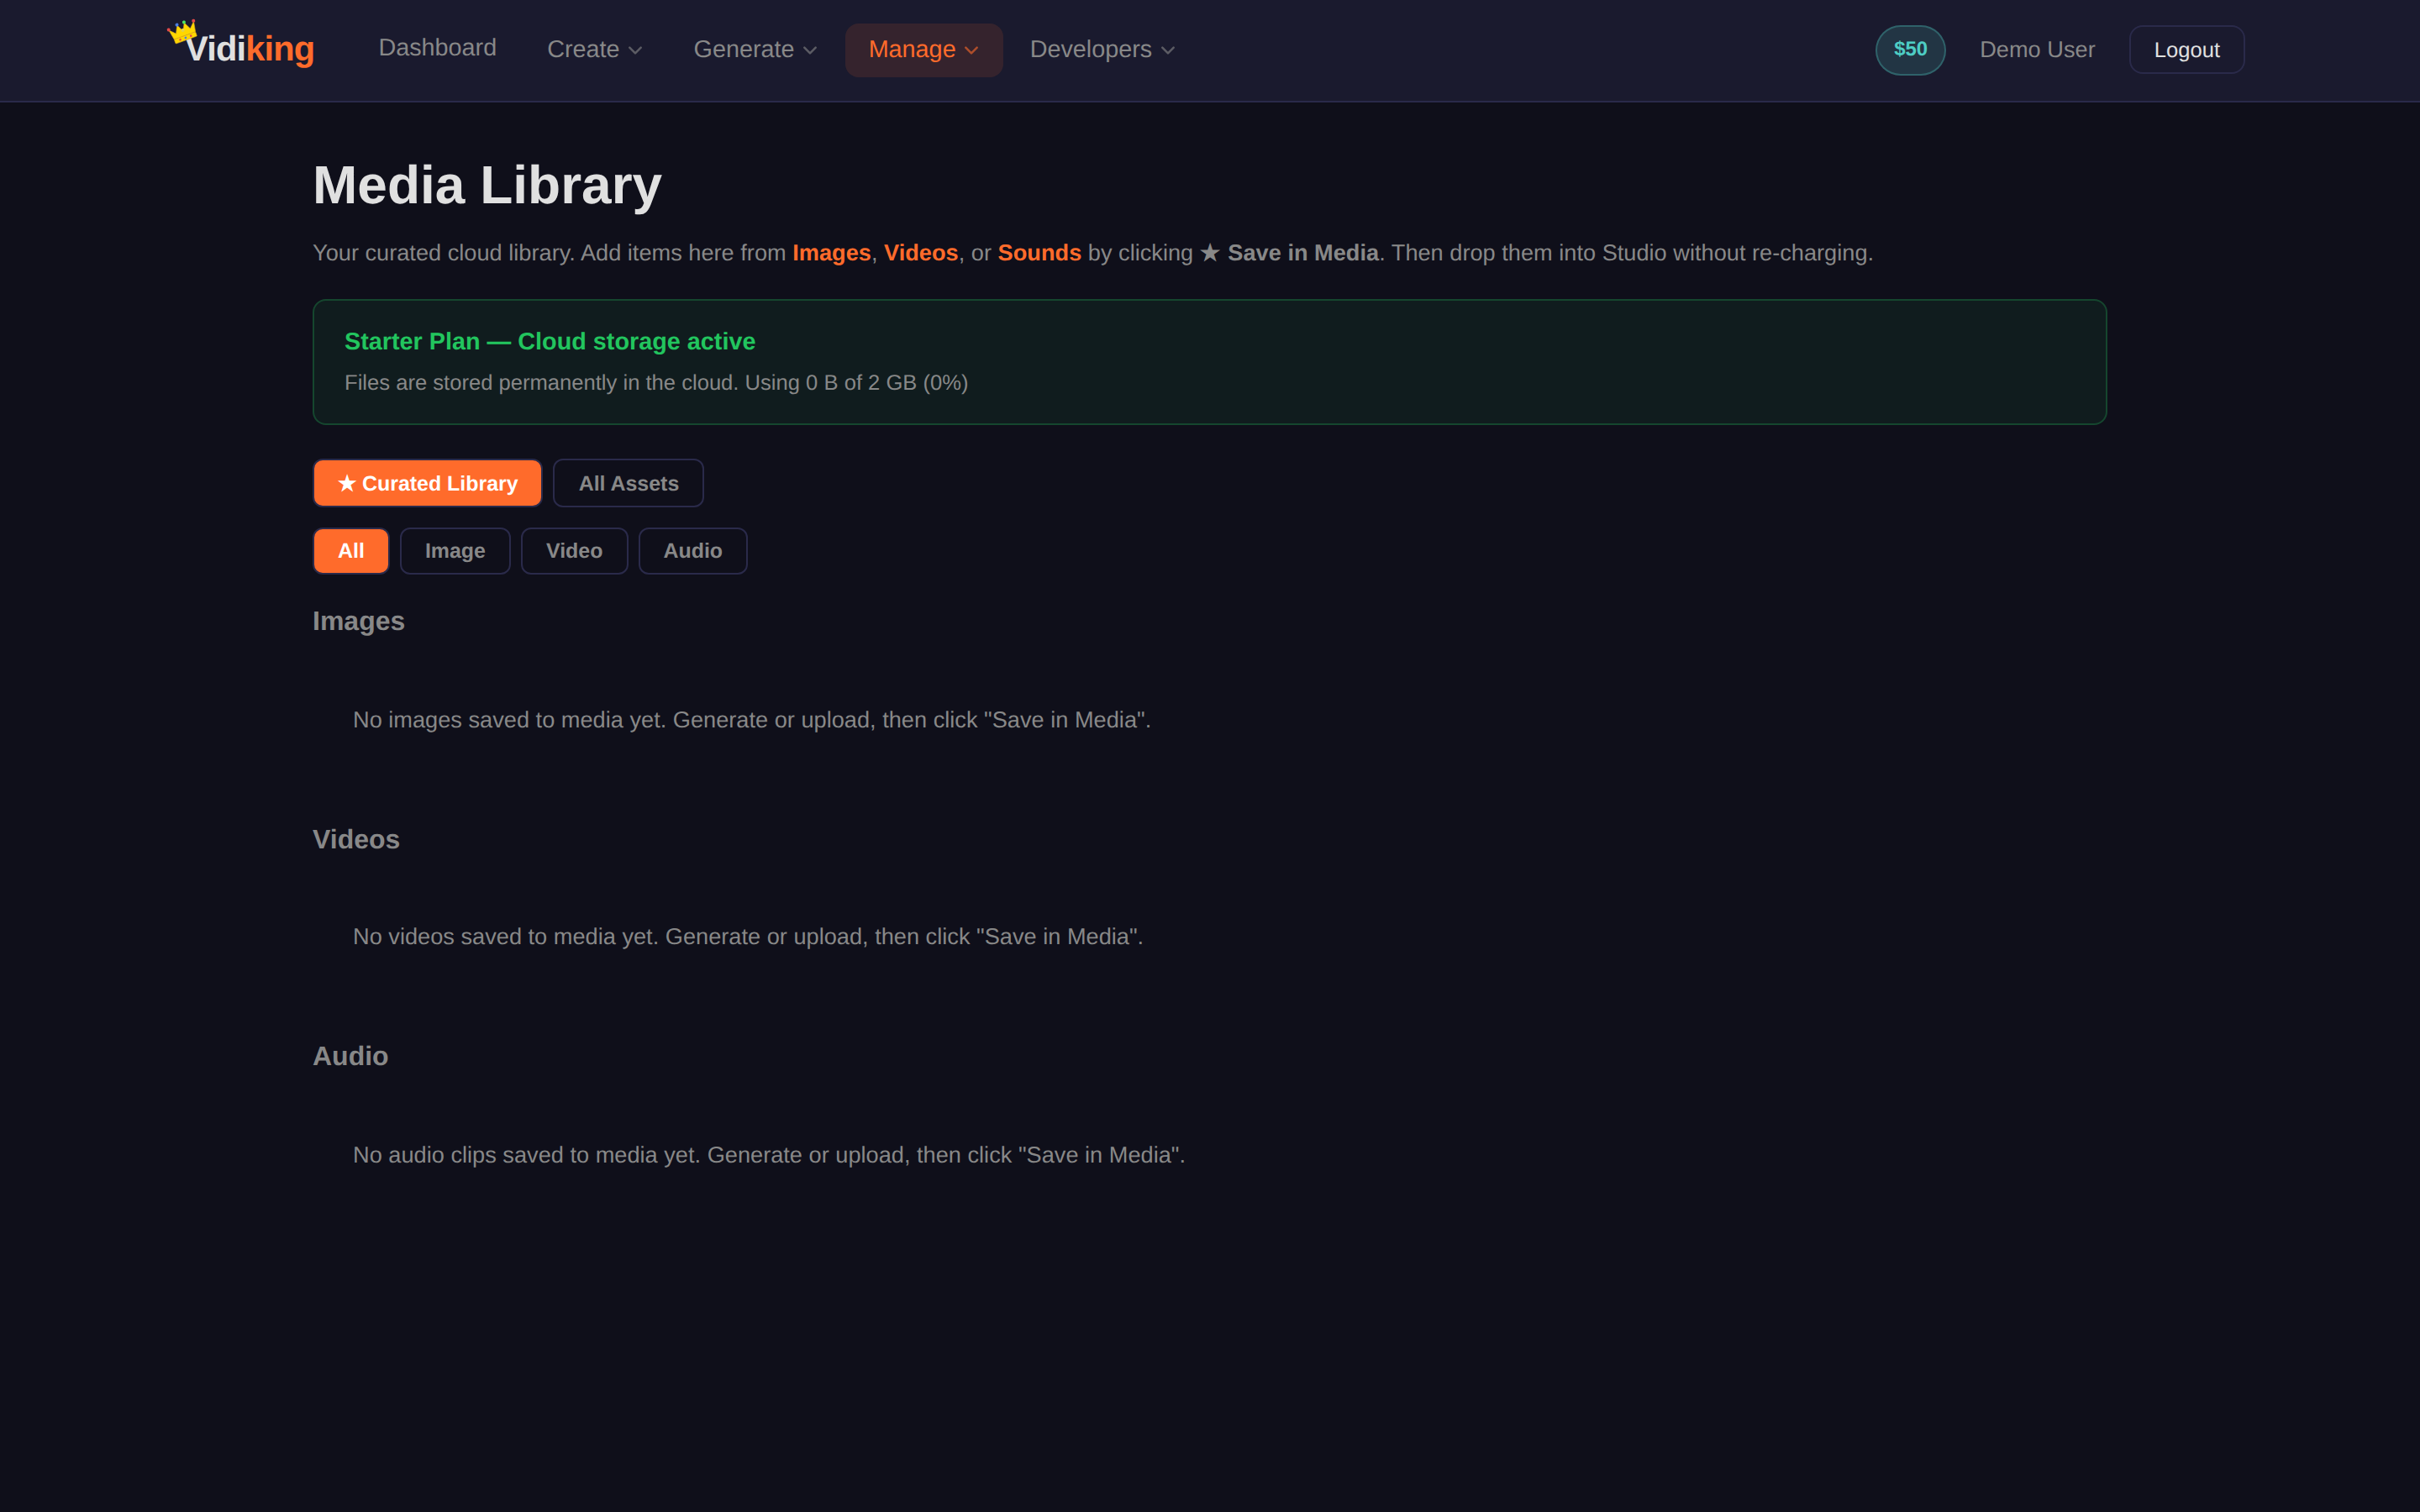Click the $50 balance badge
The image size is (2420, 1512).
point(1909,49)
